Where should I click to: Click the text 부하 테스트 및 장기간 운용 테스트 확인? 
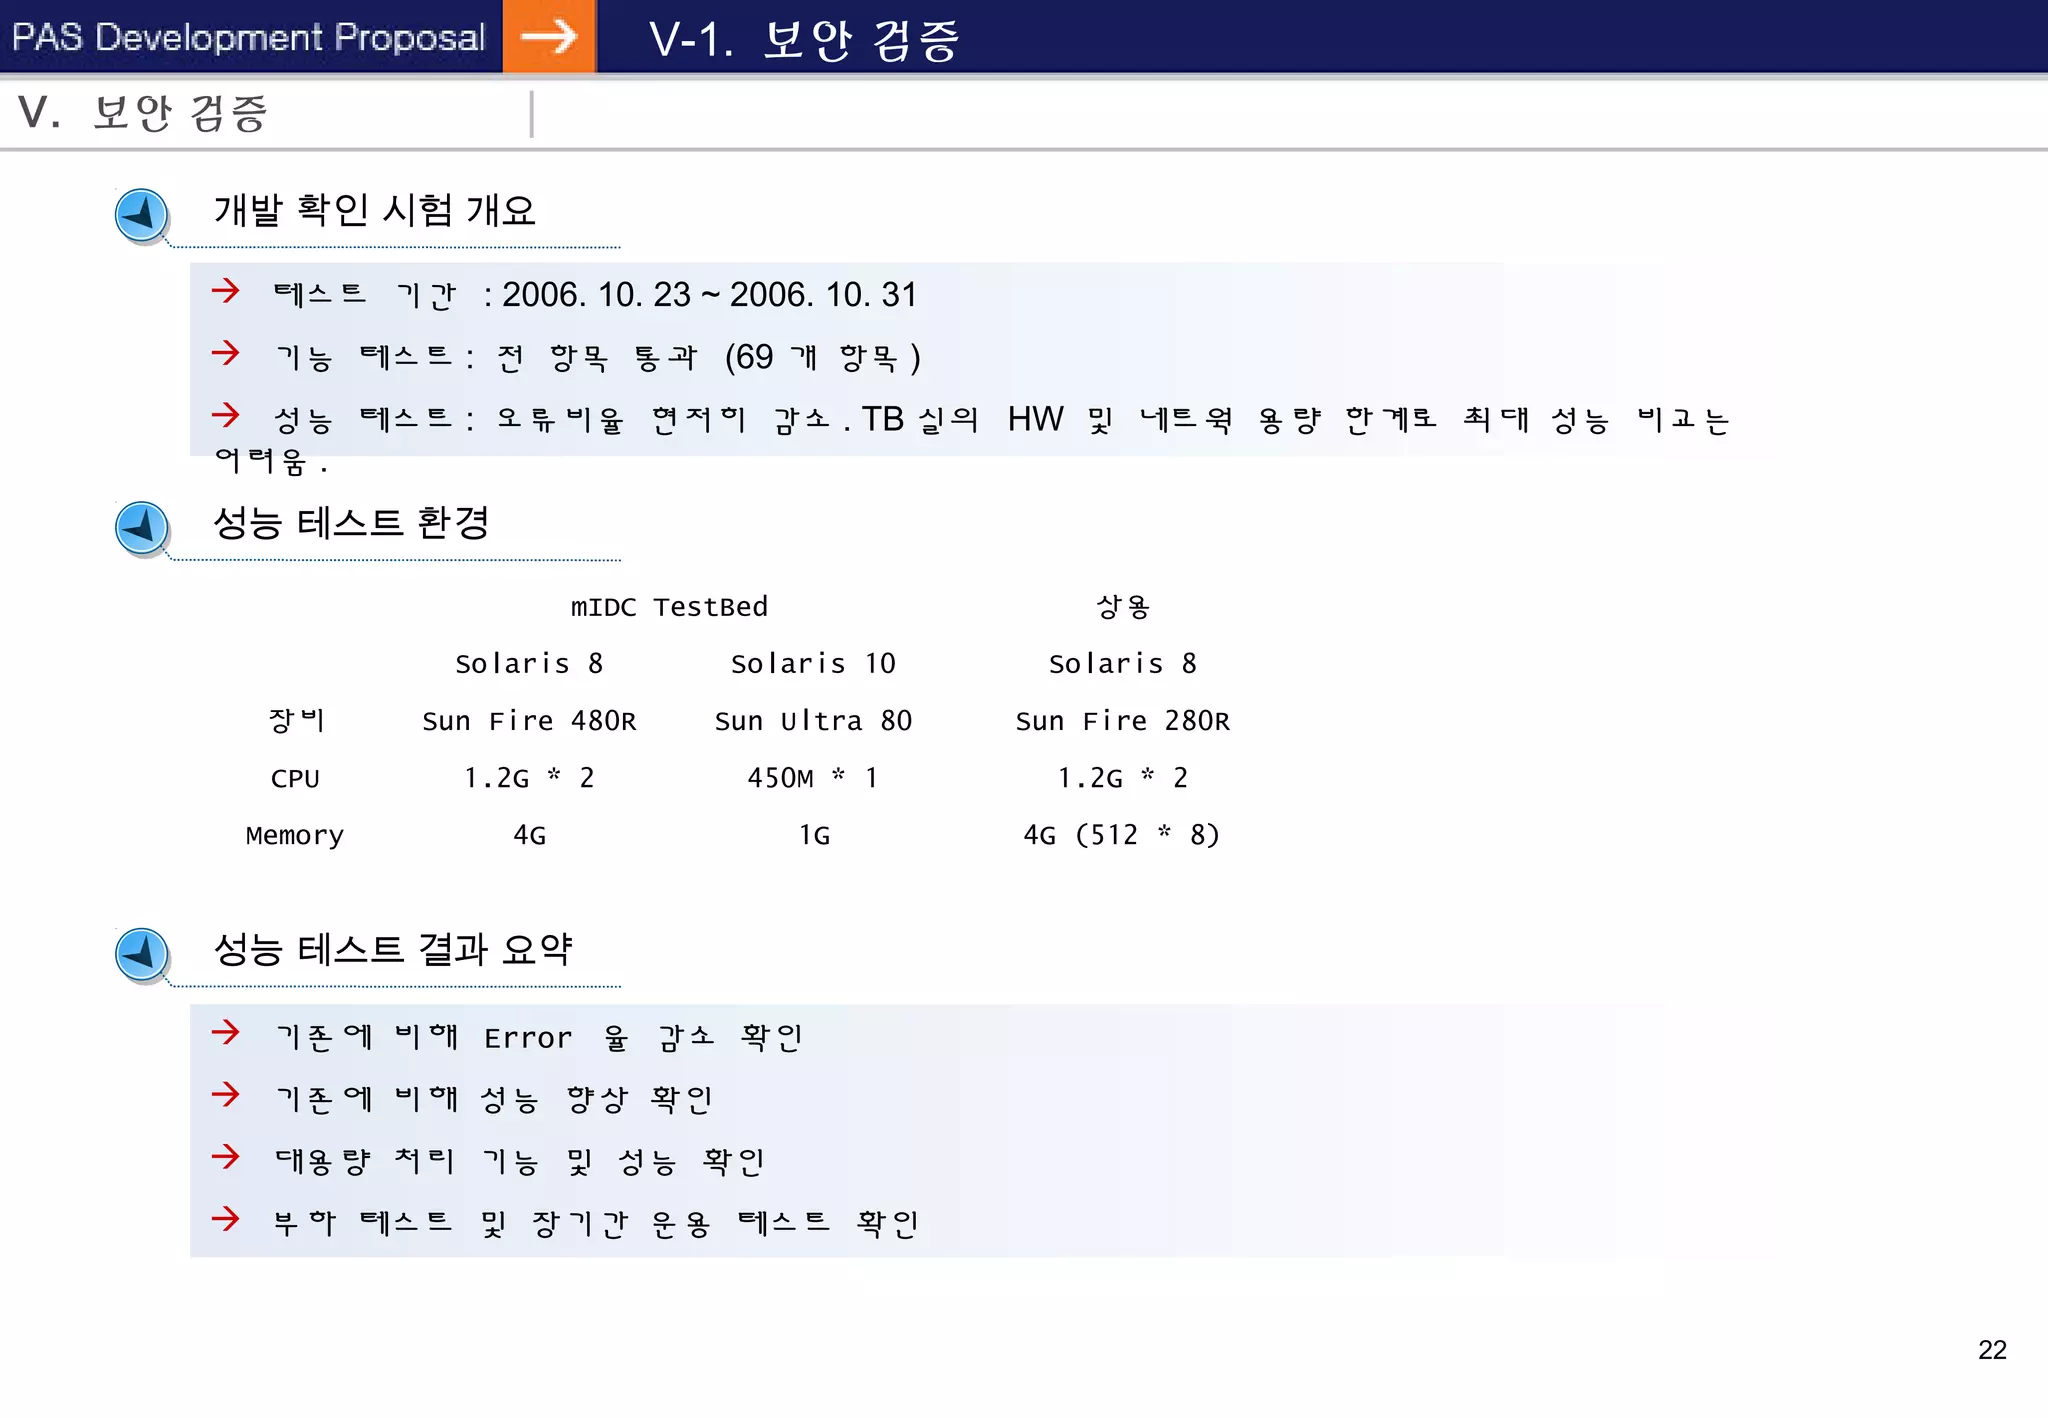[x=597, y=1223]
